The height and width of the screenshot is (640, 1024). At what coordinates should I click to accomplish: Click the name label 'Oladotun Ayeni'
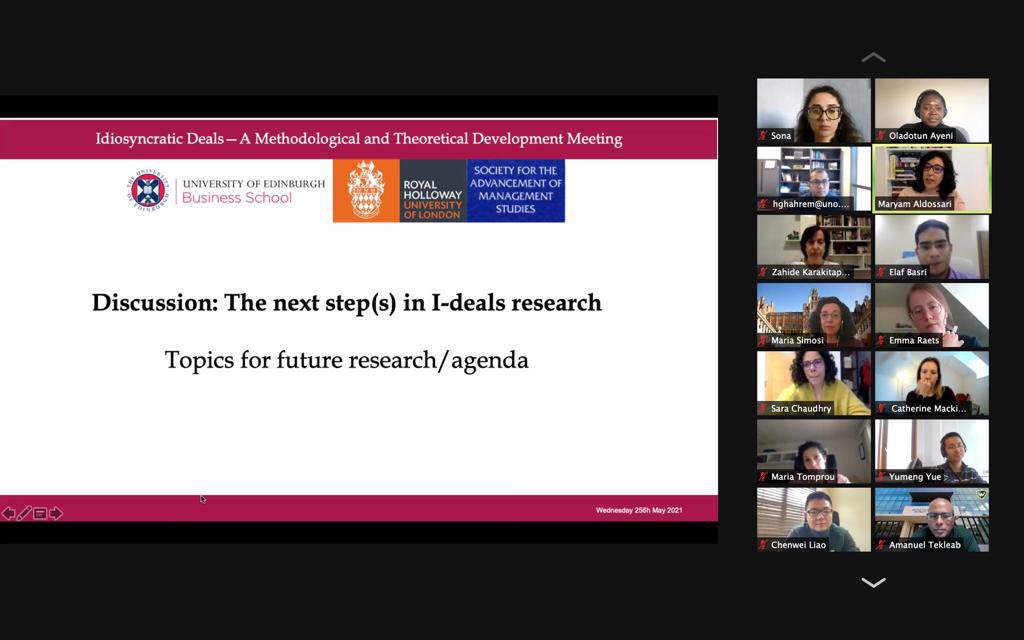(x=921, y=136)
